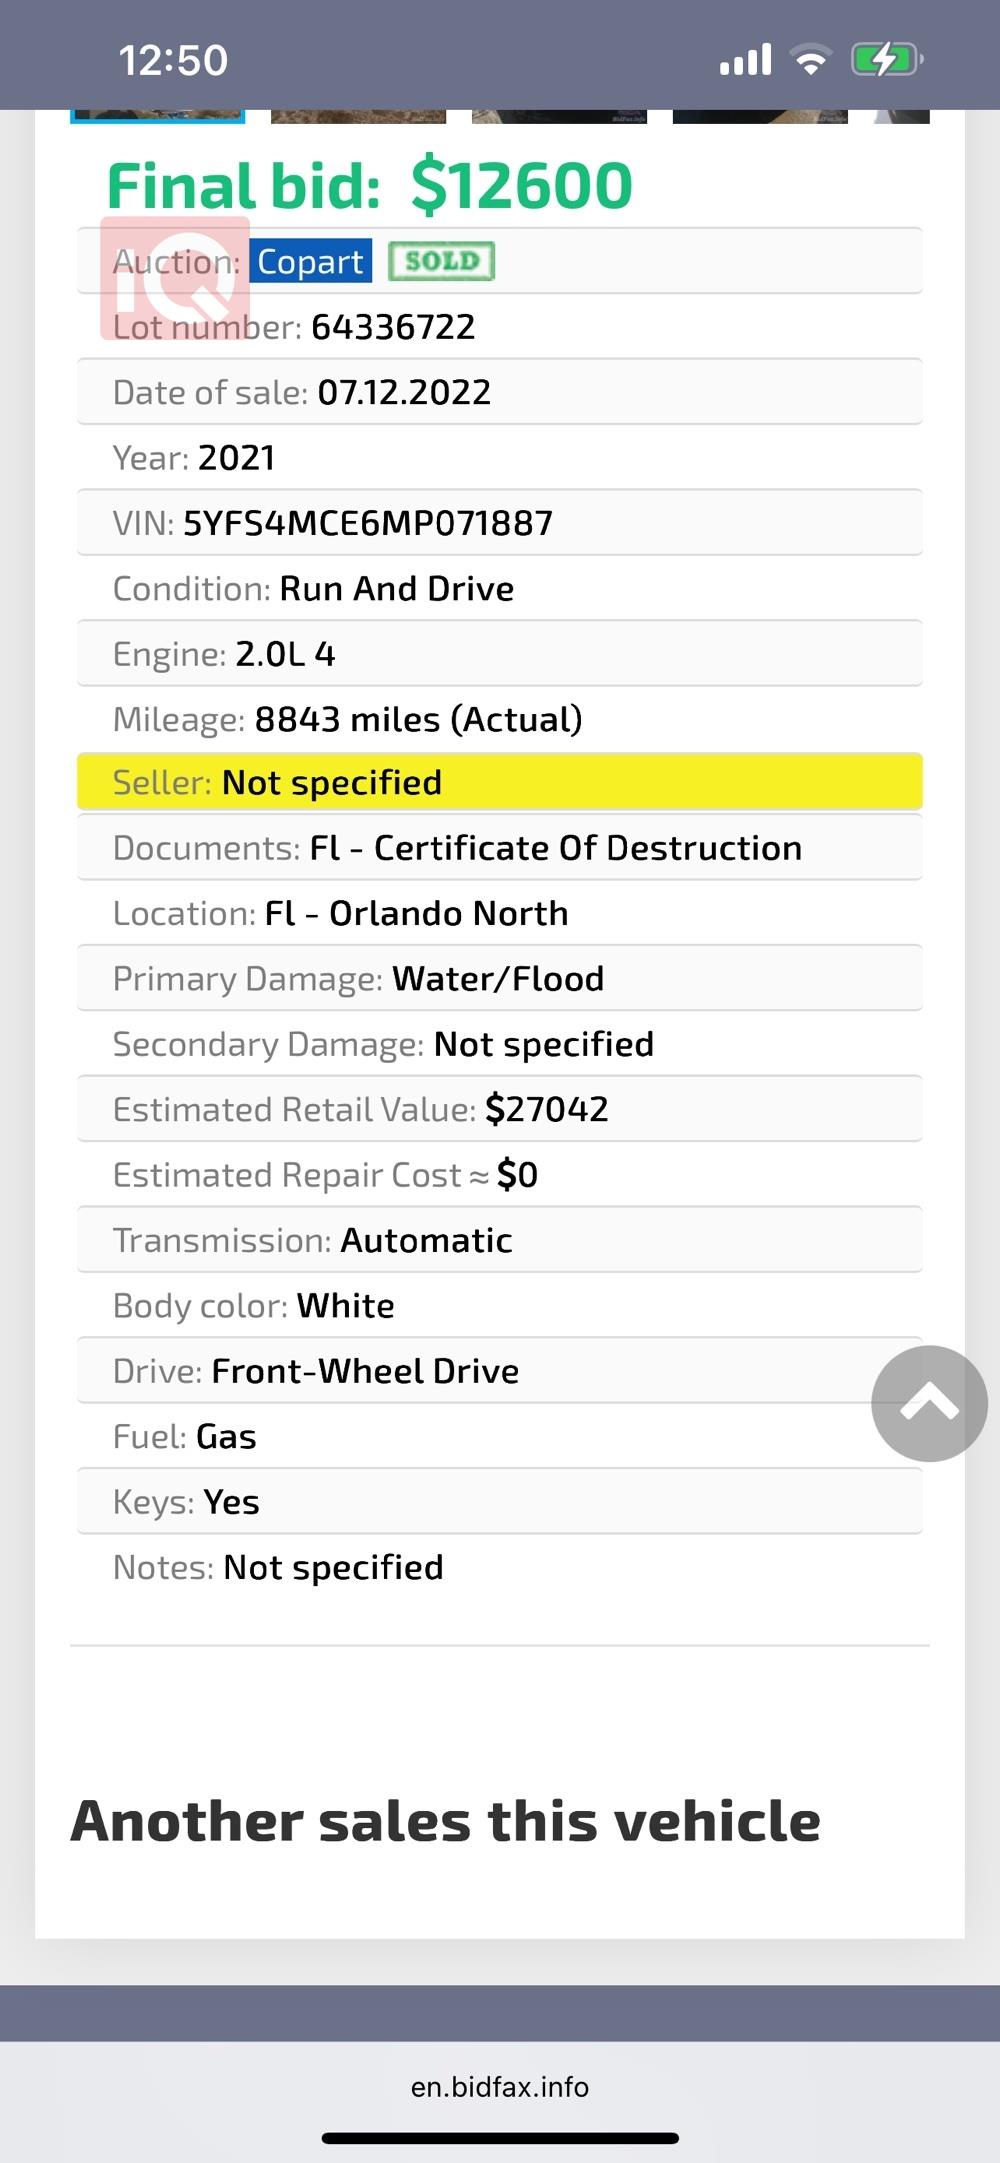Tap the cellular signal bars icon
The height and width of the screenshot is (2163, 1000).
point(746,60)
